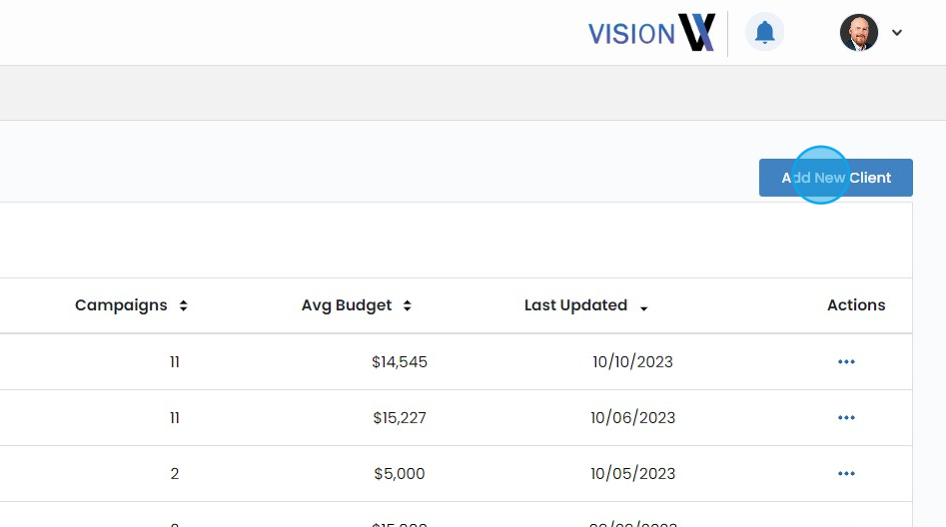Open actions menu for 10/10/2023 row
946x527 pixels.
point(846,362)
